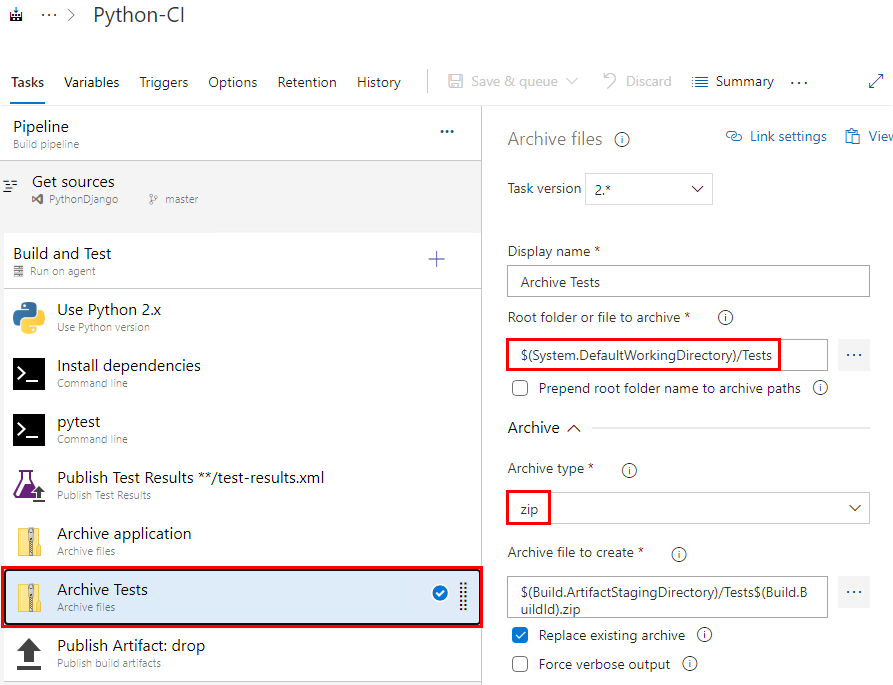Click the View YAML clipboard icon
Screen dimensions: 893x685
pyautogui.click(x=853, y=137)
